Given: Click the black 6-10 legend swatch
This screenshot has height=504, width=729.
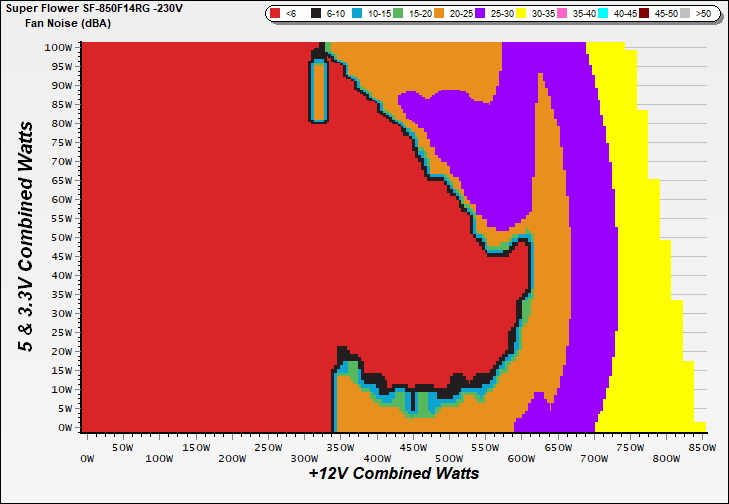Looking at the screenshot, I should pos(316,14).
